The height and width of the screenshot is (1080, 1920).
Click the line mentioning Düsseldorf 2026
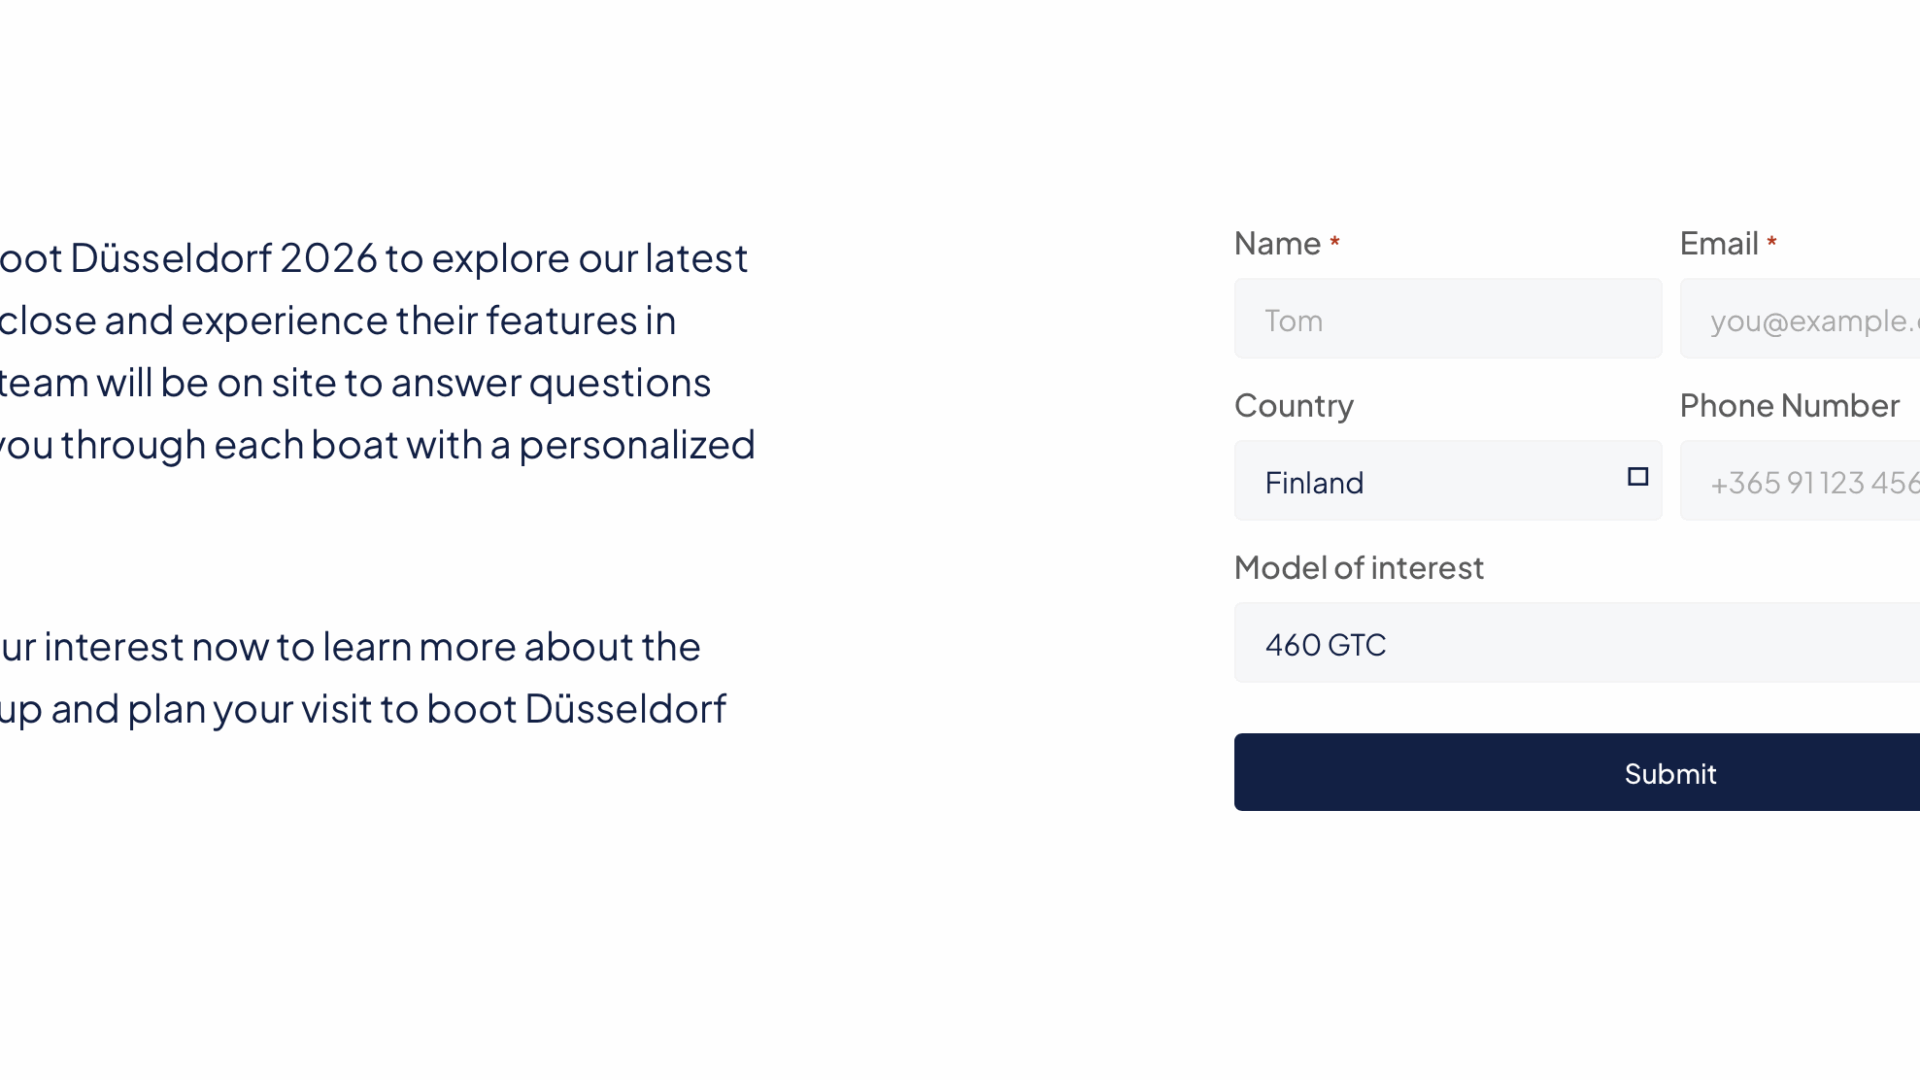coord(373,258)
